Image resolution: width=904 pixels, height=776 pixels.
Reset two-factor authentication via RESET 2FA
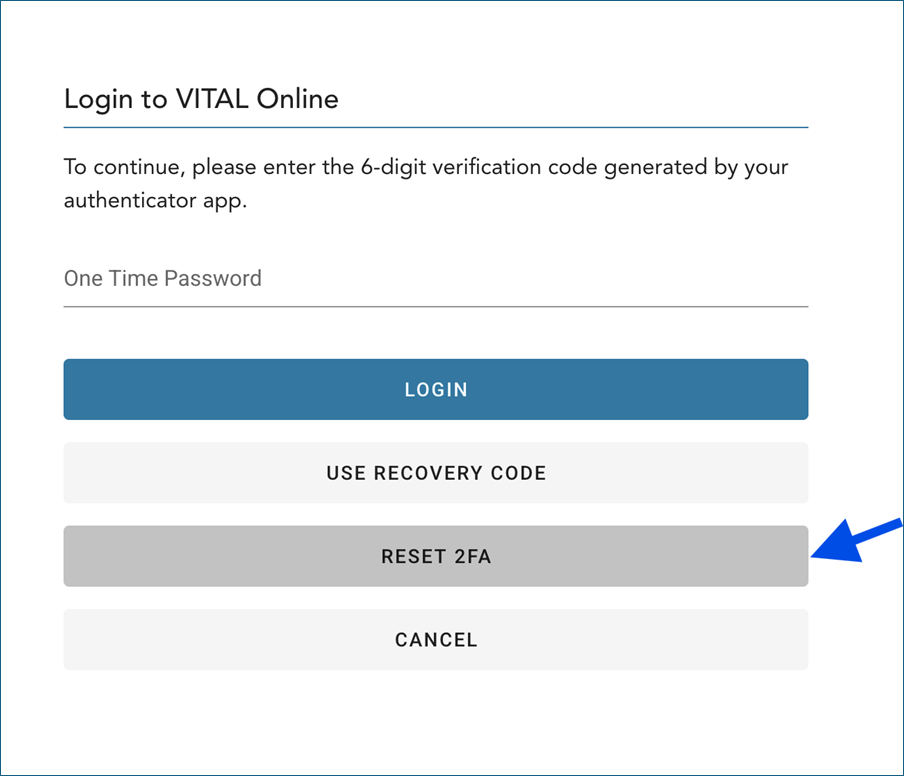[435, 556]
